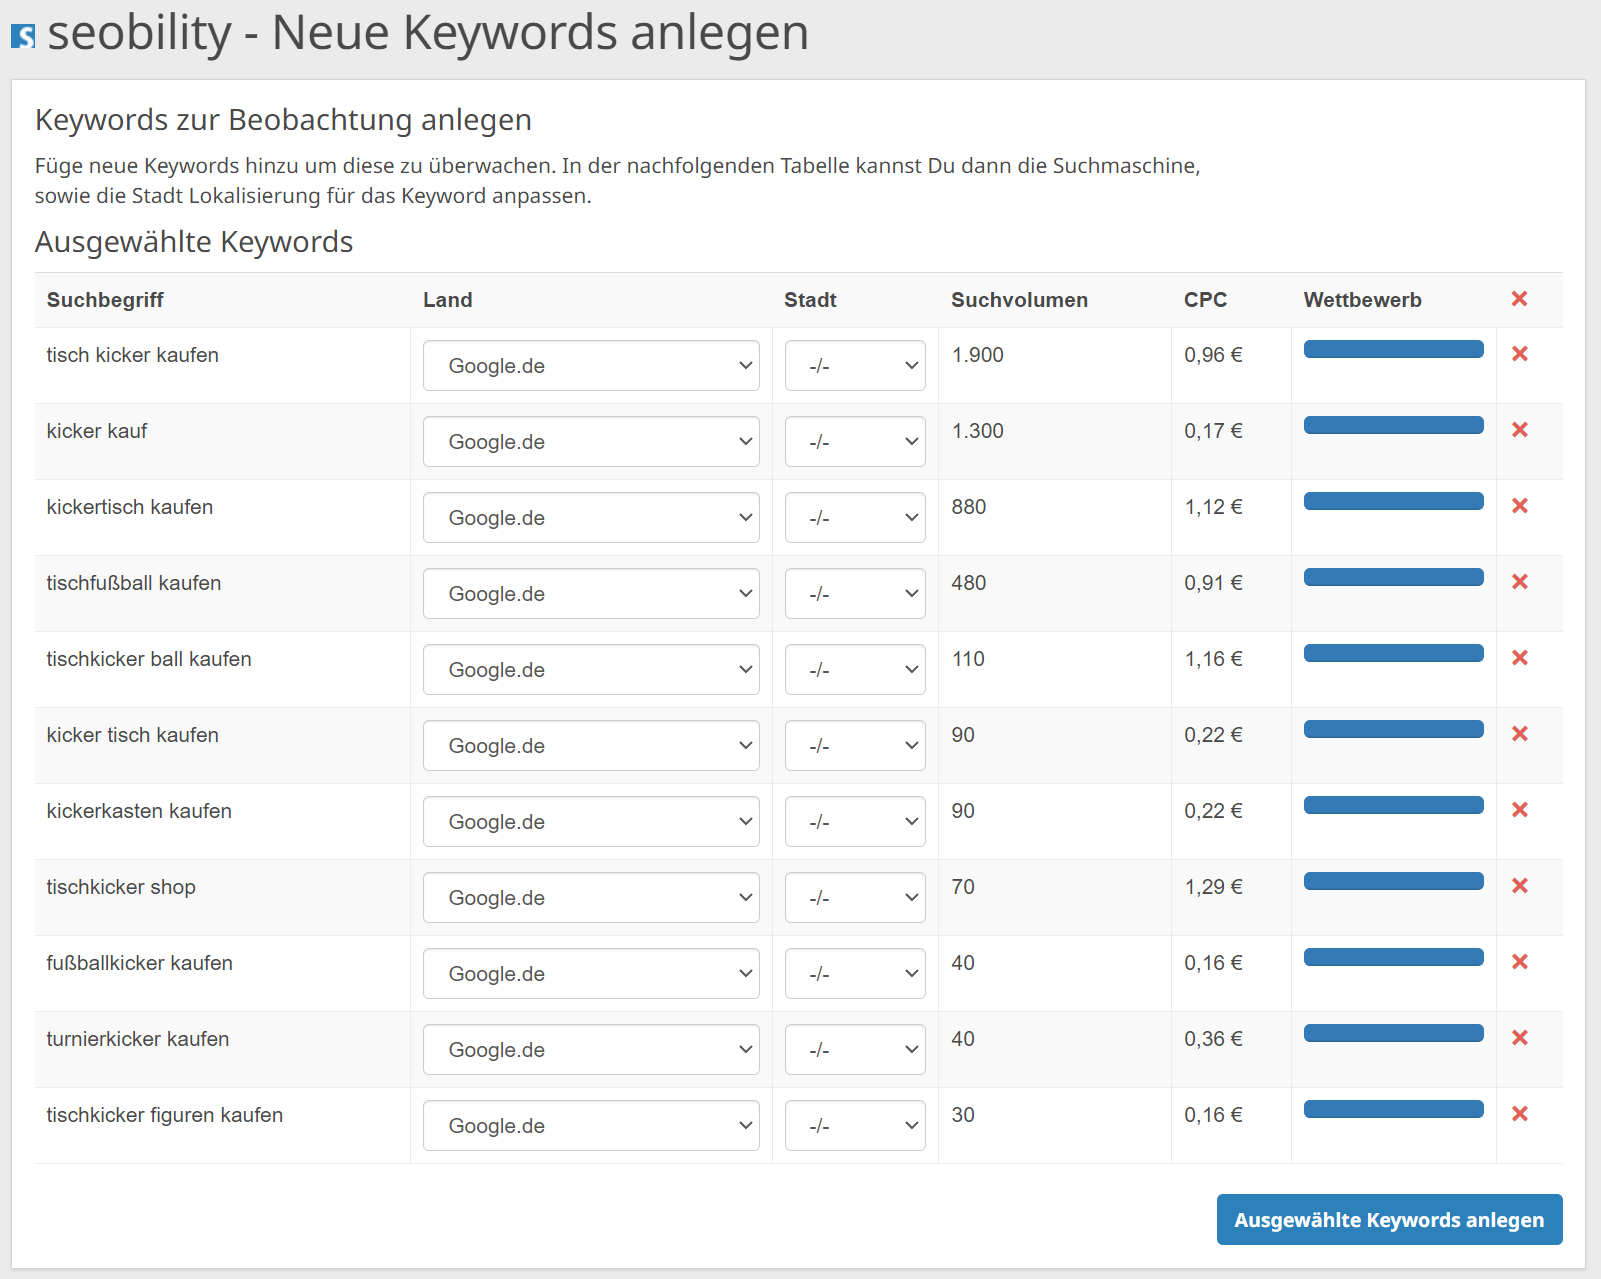Image resolution: width=1601 pixels, height=1279 pixels.
Task: Click CPC value '1,29 €'
Action: pos(1213,887)
